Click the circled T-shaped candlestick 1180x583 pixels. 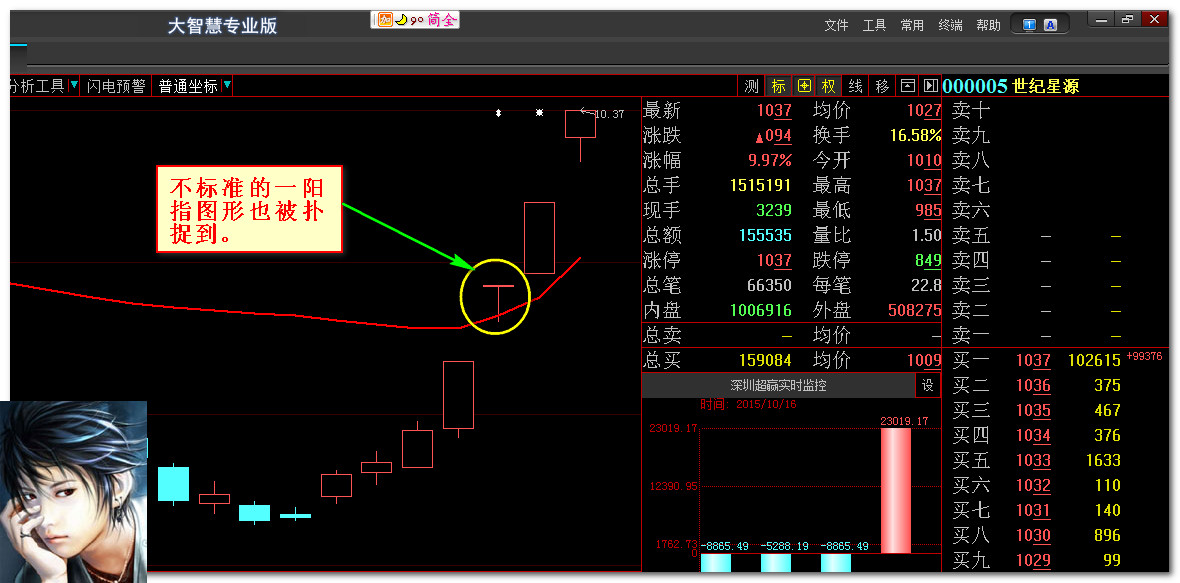(x=496, y=297)
